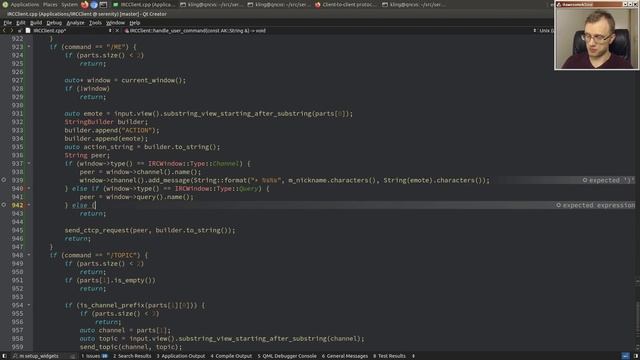The width and height of the screenshot is (640, 360).
Task: Collapse the code block at line 937
Action: pos(29,163)
